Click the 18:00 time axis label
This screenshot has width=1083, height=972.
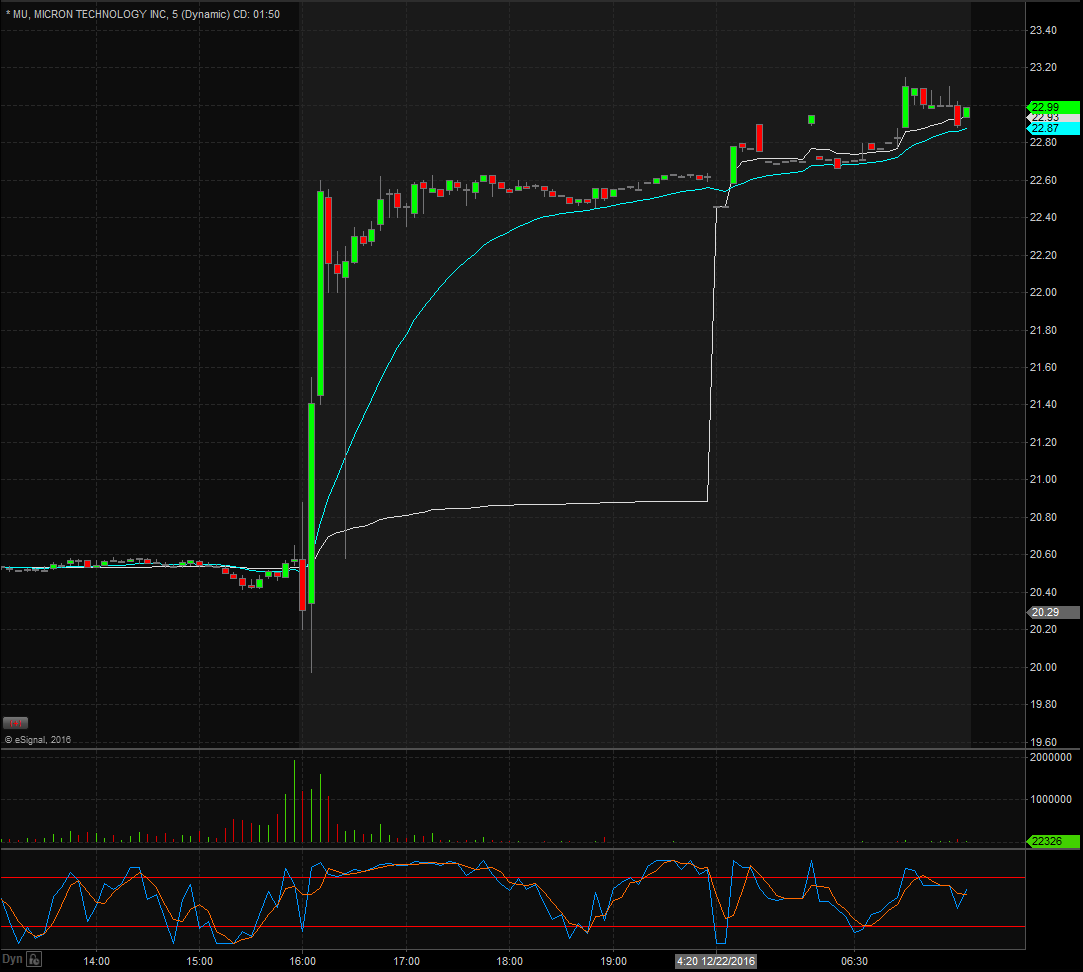[510, 961]
